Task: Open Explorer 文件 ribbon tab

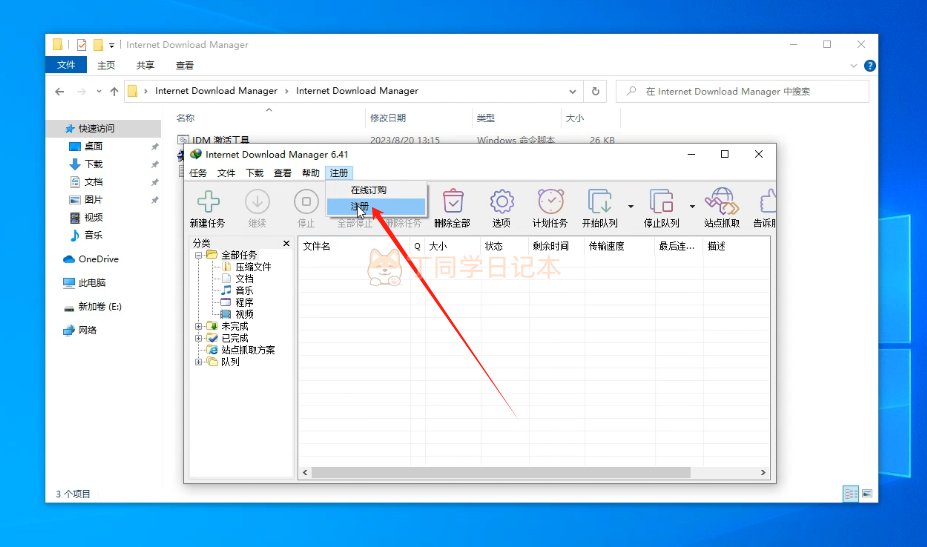Action: [66, 65]
